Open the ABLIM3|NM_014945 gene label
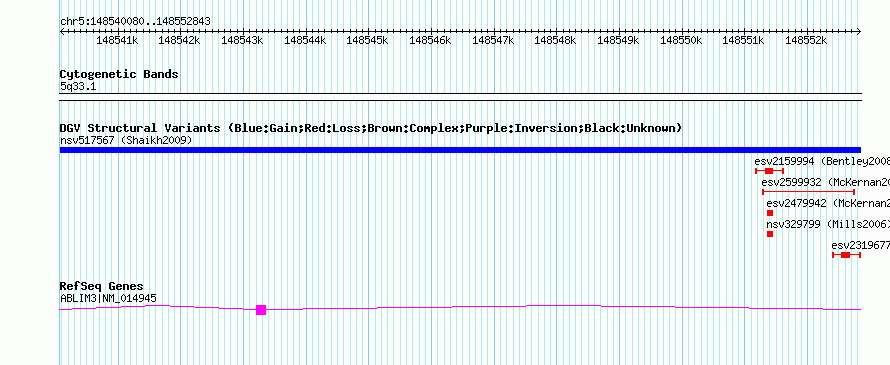Viewport: 890px width, 365px height. [x=108, y=298]
